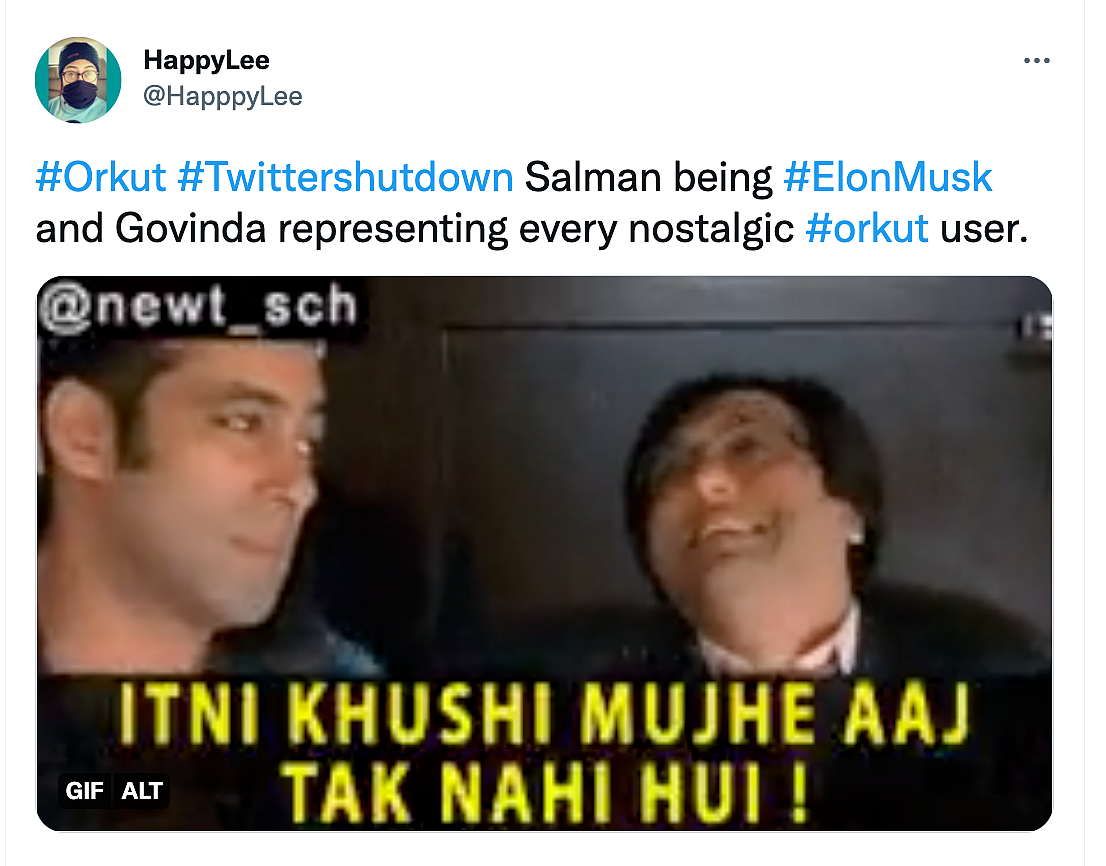Click the yellow ITNI KHUSHI caption text
1106x866 pixels.
pyautogui.click(x=544, y=715)
